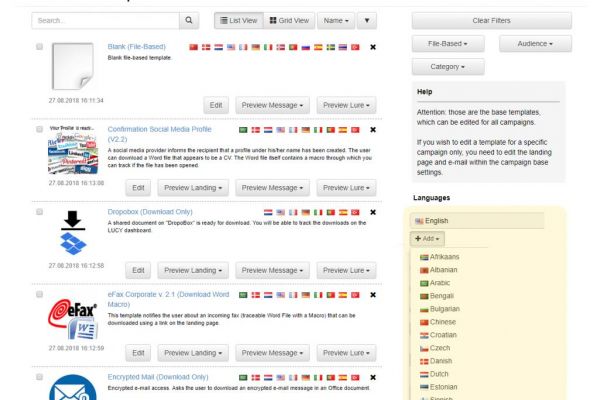Select checkbox for Dropobox template

[39, 212]
